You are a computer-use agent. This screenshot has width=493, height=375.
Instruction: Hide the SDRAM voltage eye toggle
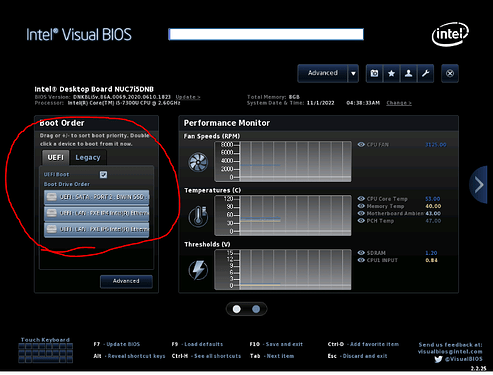(361, 253)
